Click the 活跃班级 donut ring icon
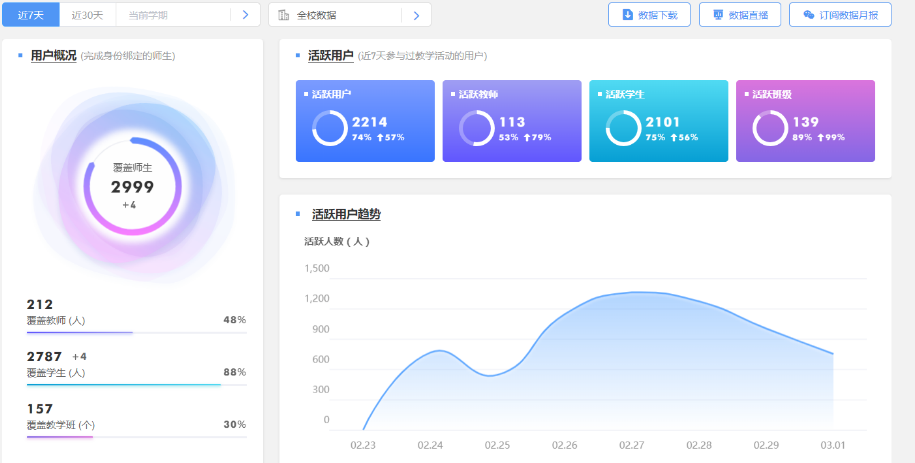 (770, 128)
